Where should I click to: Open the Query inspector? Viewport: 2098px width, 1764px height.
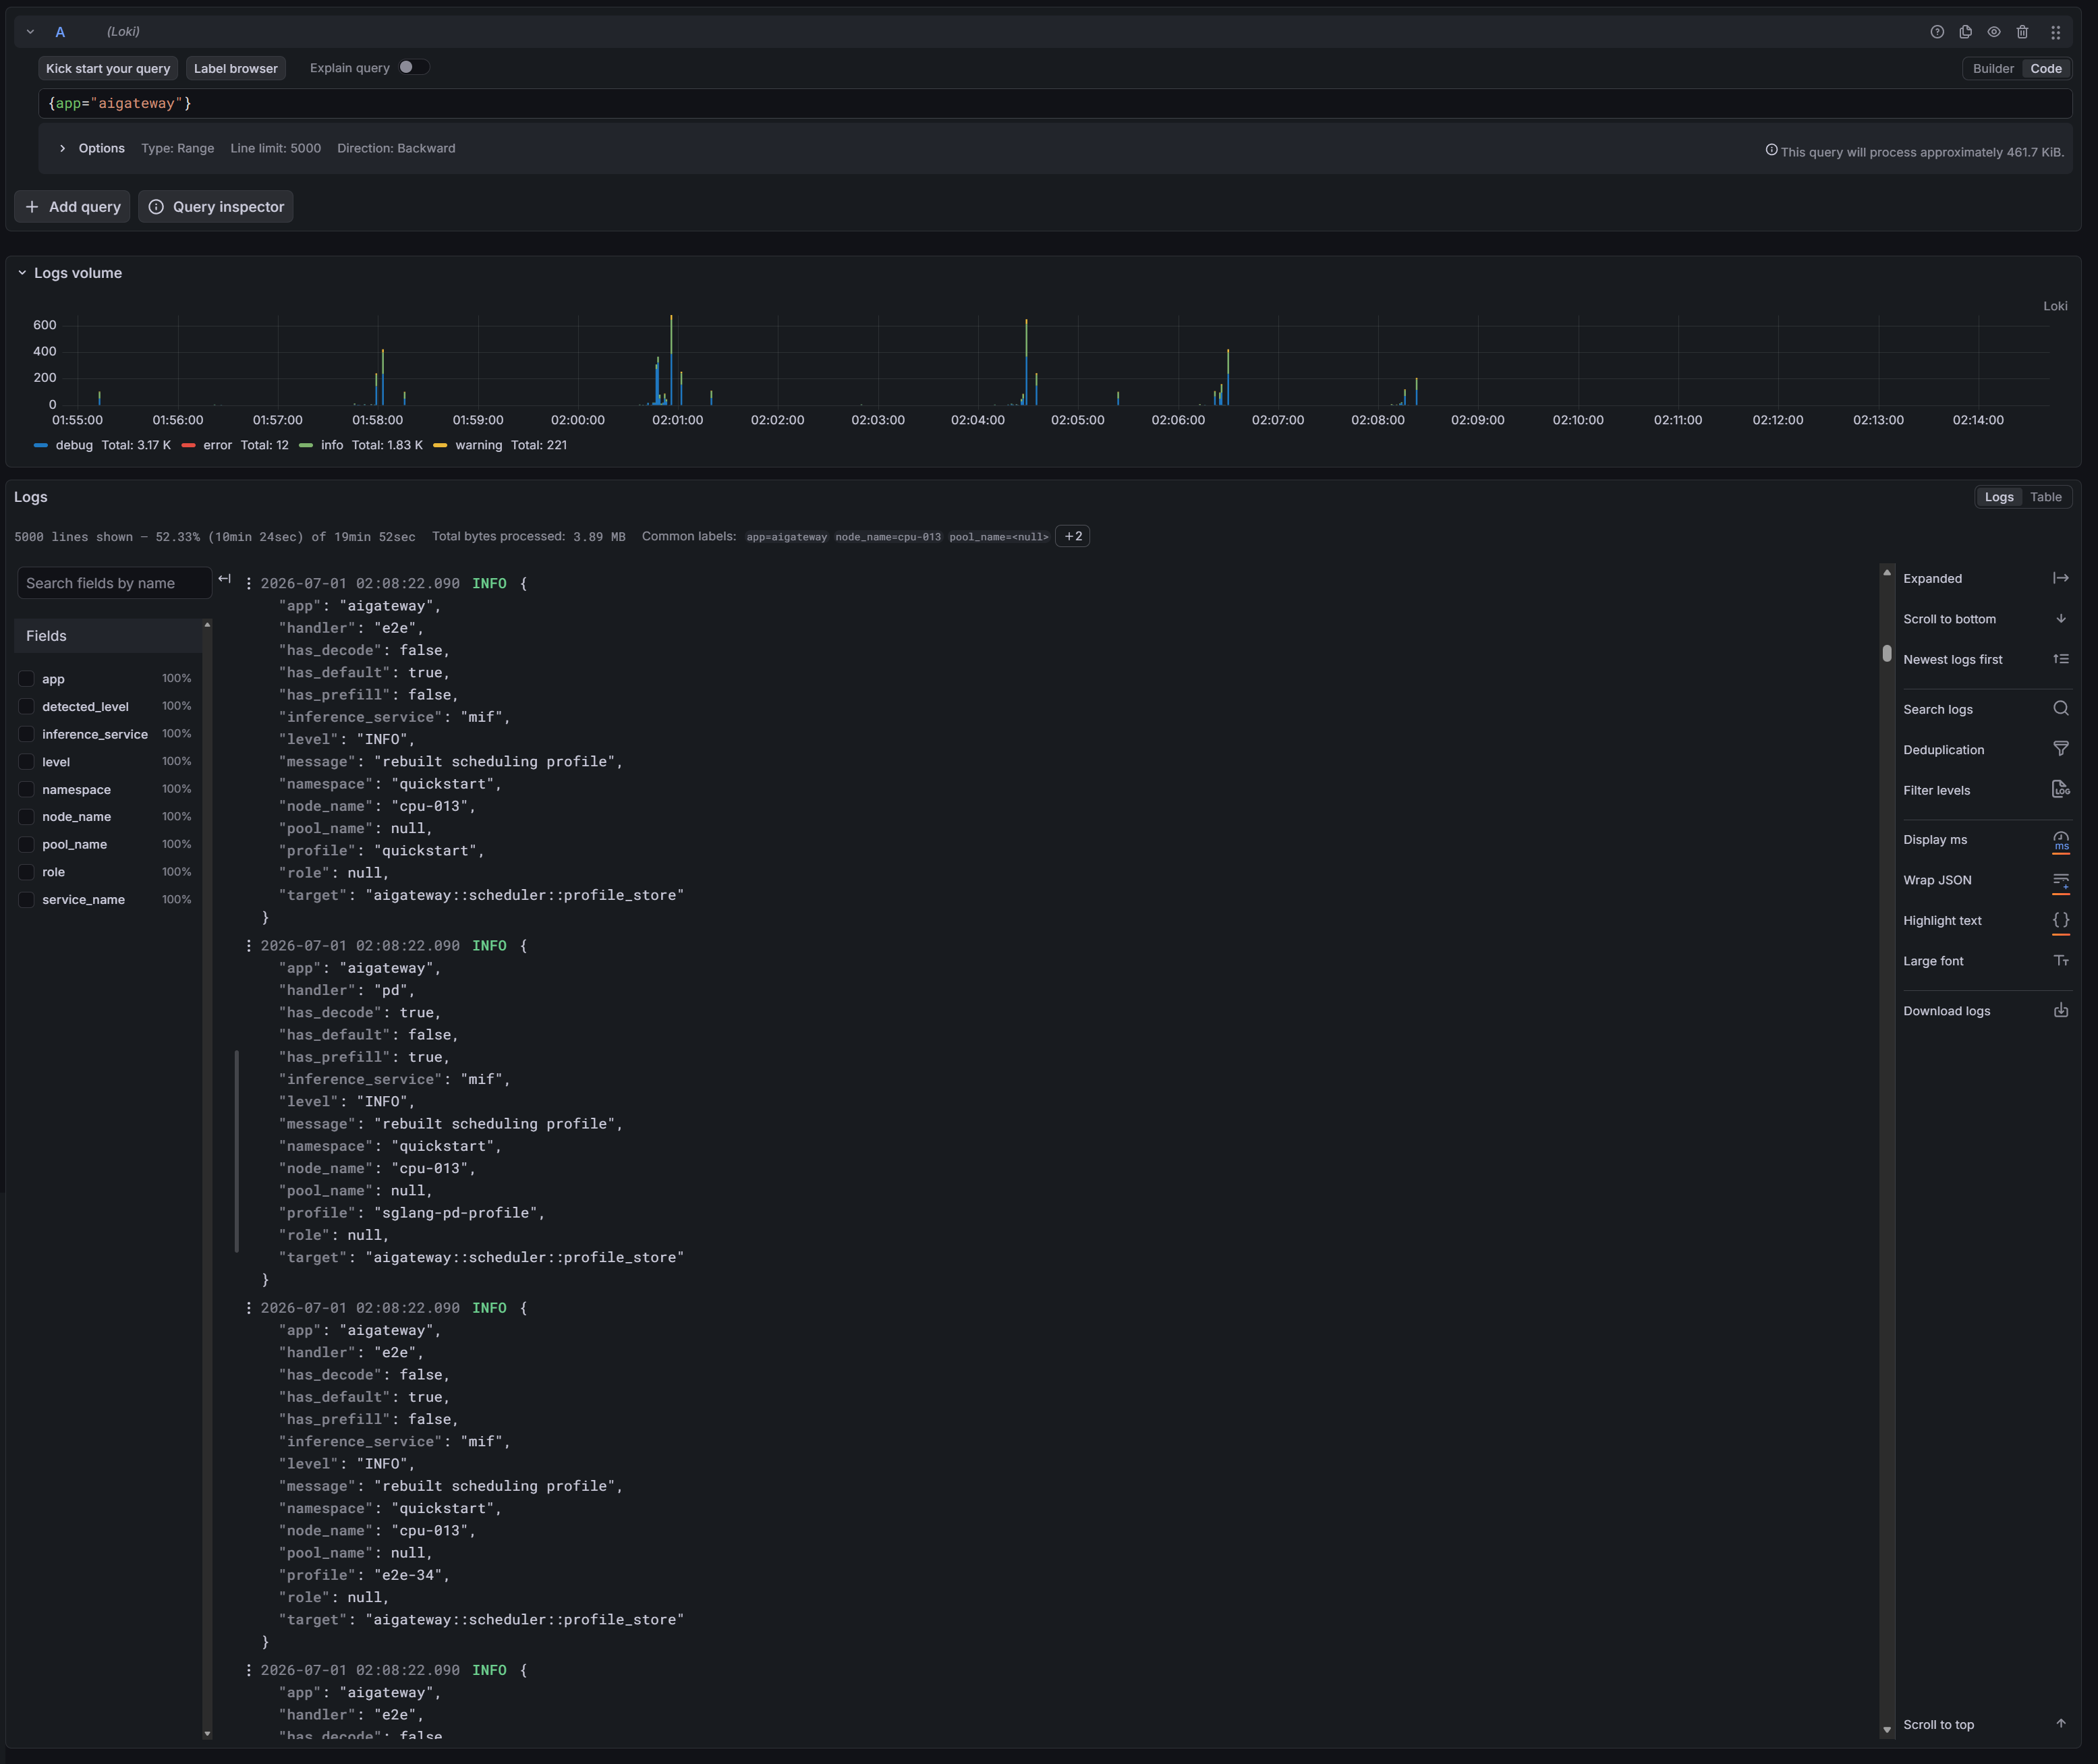click(216, 206)
